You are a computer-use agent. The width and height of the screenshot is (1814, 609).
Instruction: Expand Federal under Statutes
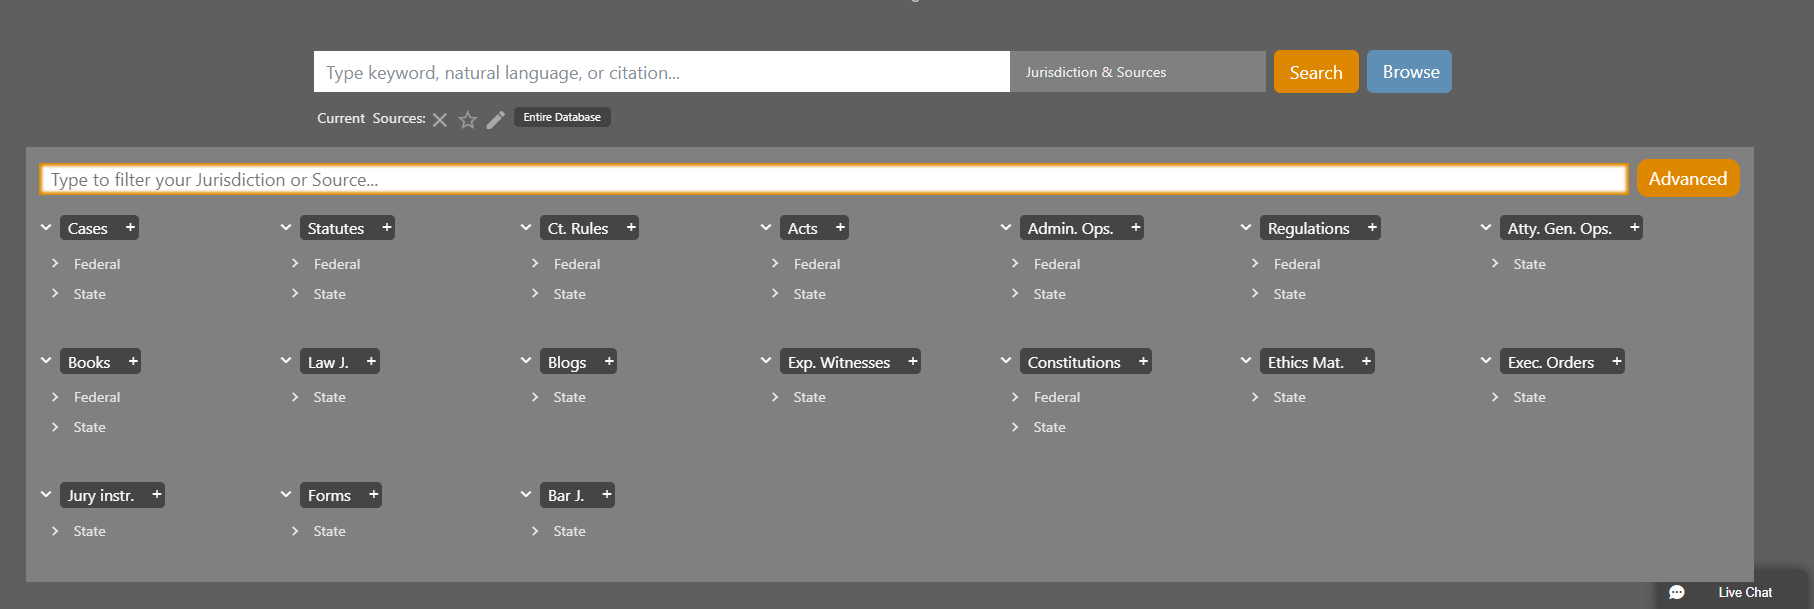coord(295,264)
